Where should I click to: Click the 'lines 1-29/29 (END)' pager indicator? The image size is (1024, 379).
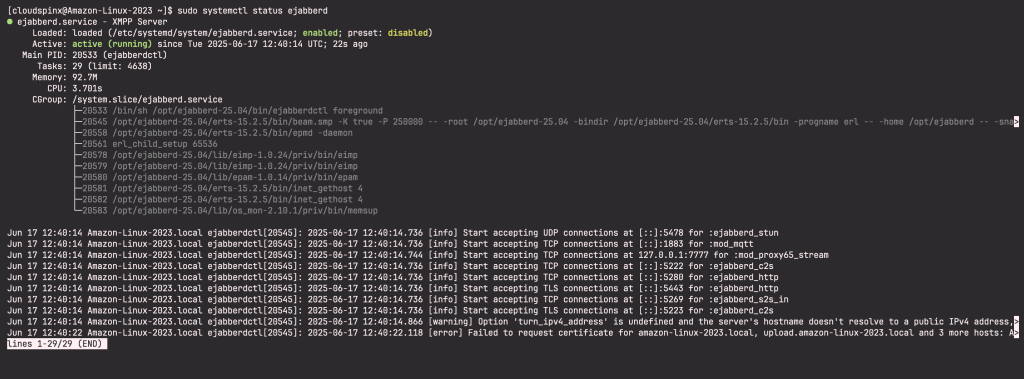(55, 344)
